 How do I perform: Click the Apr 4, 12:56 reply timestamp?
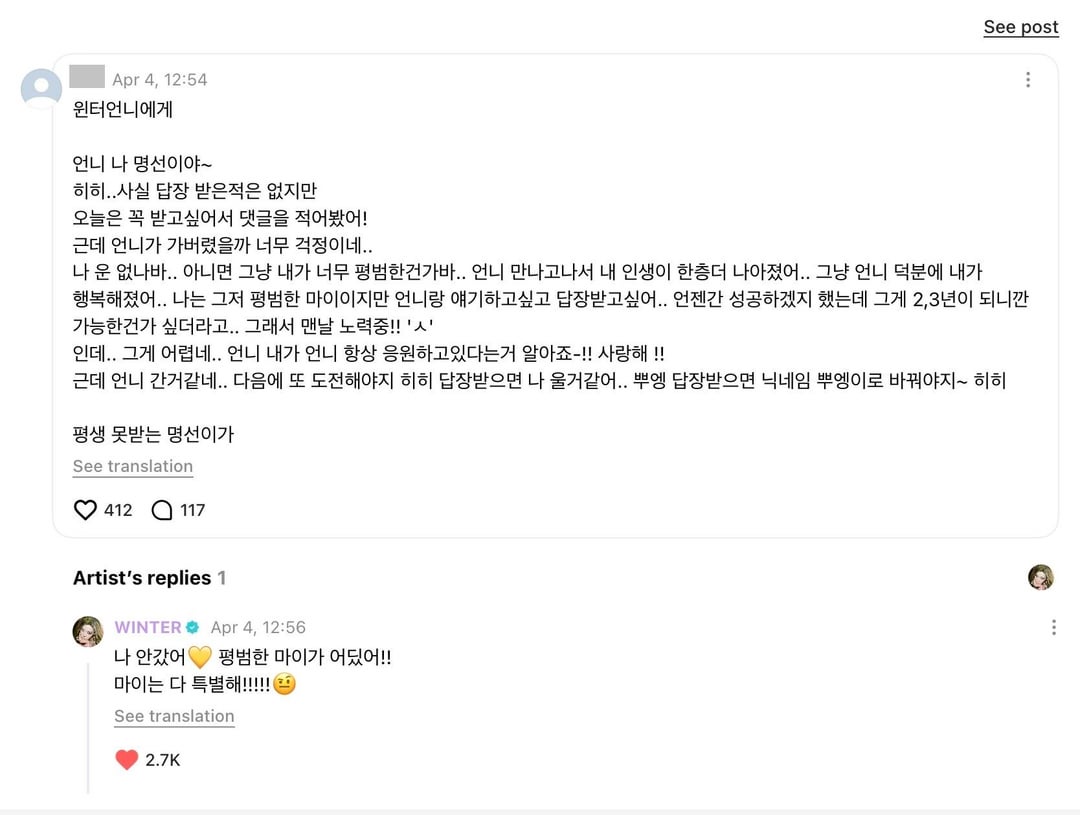tap(258, 628)
